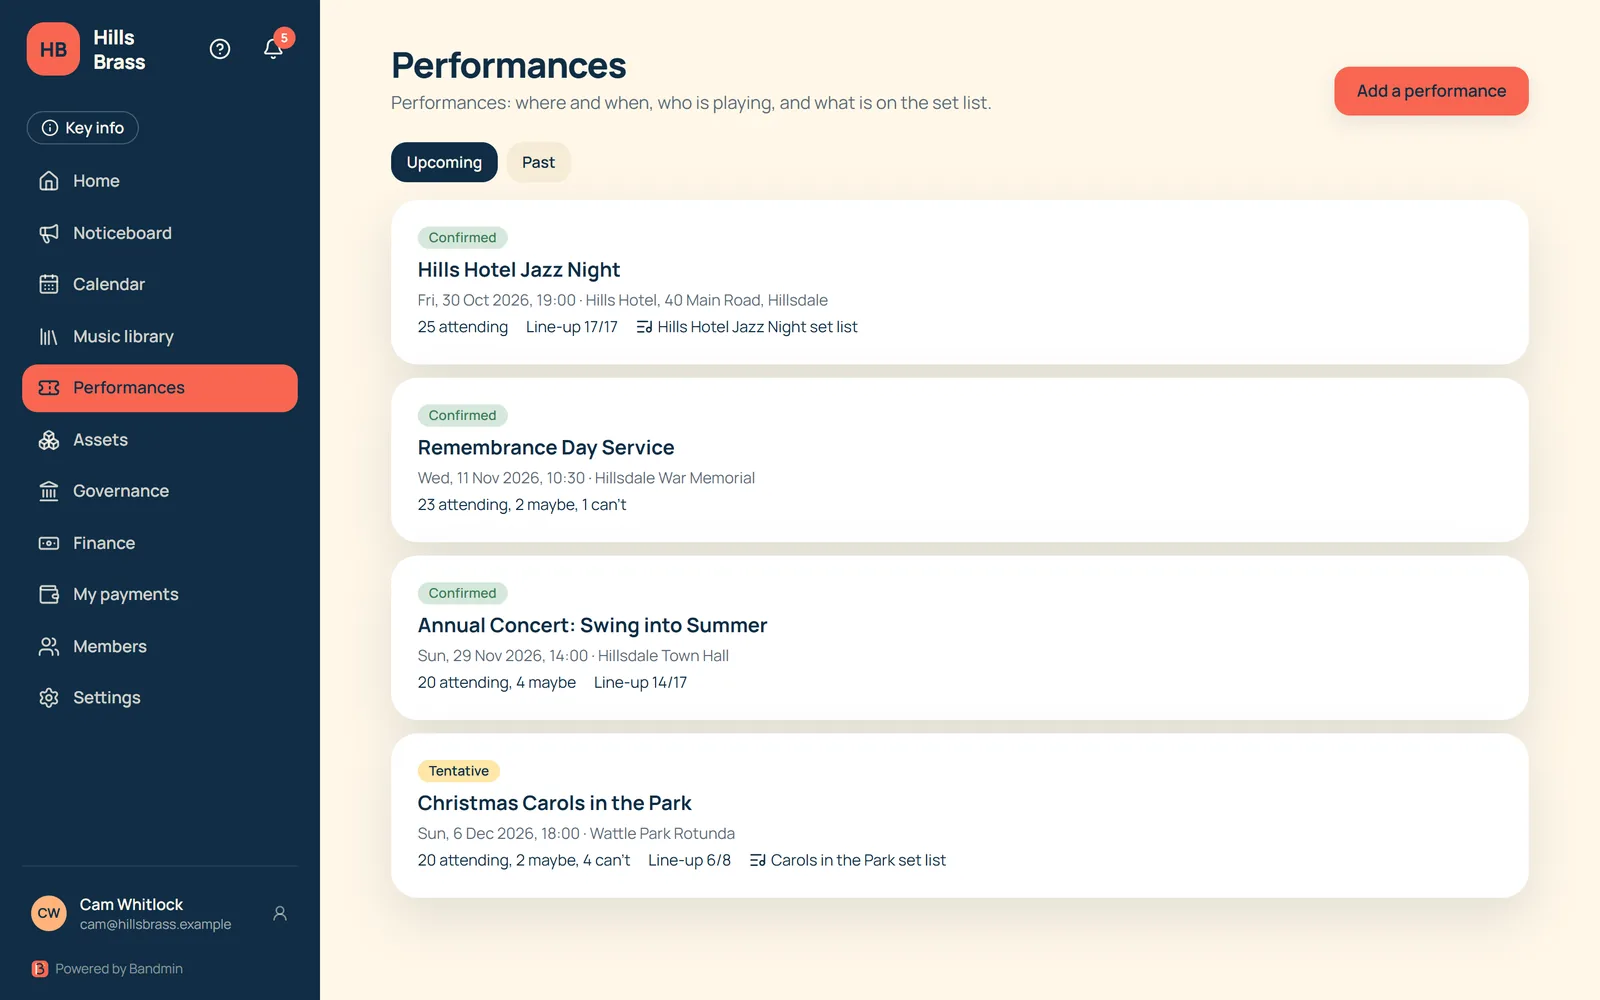Click the Music library shelf icon

click(49, 337)
